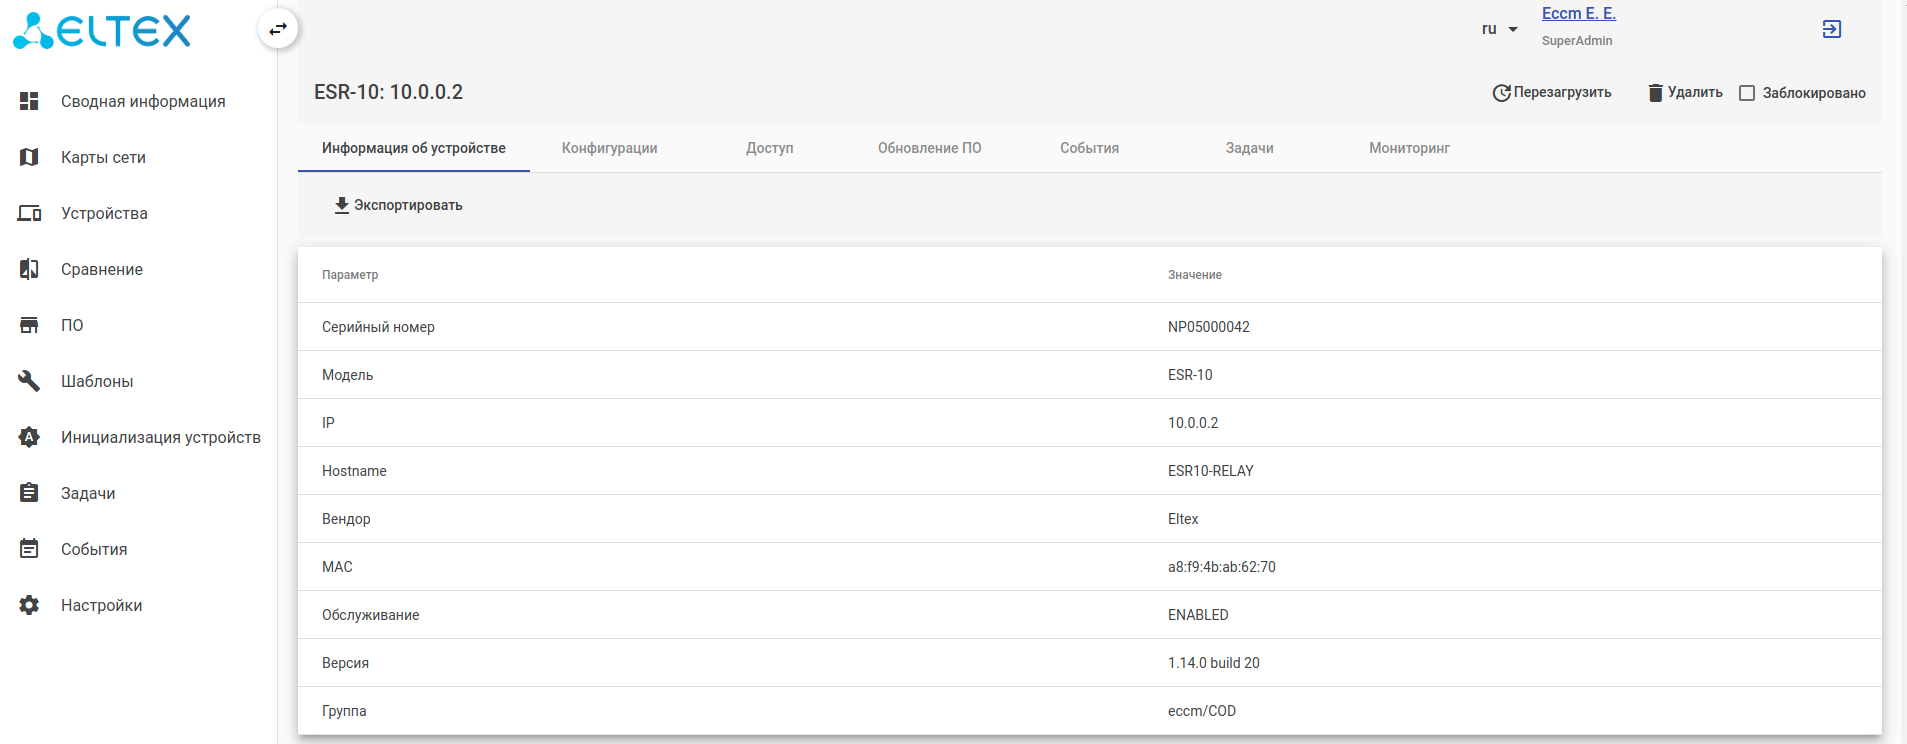Click the Значение column header

(1195, 275)
